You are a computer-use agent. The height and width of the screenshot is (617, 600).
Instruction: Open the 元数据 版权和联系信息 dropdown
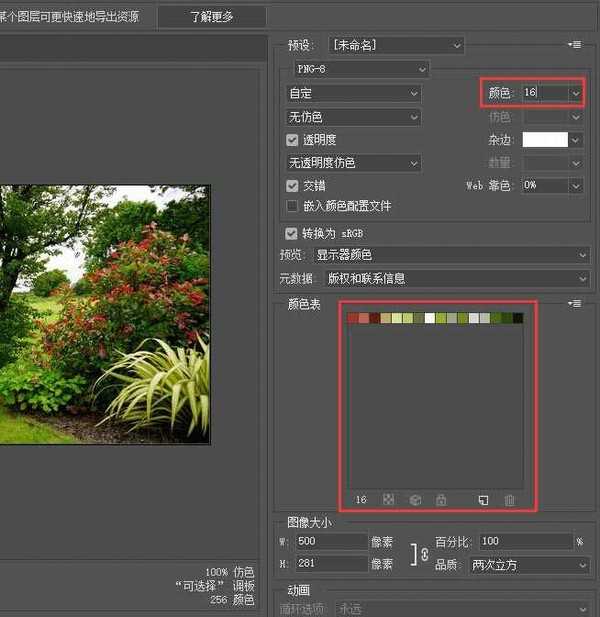(451, 278)
